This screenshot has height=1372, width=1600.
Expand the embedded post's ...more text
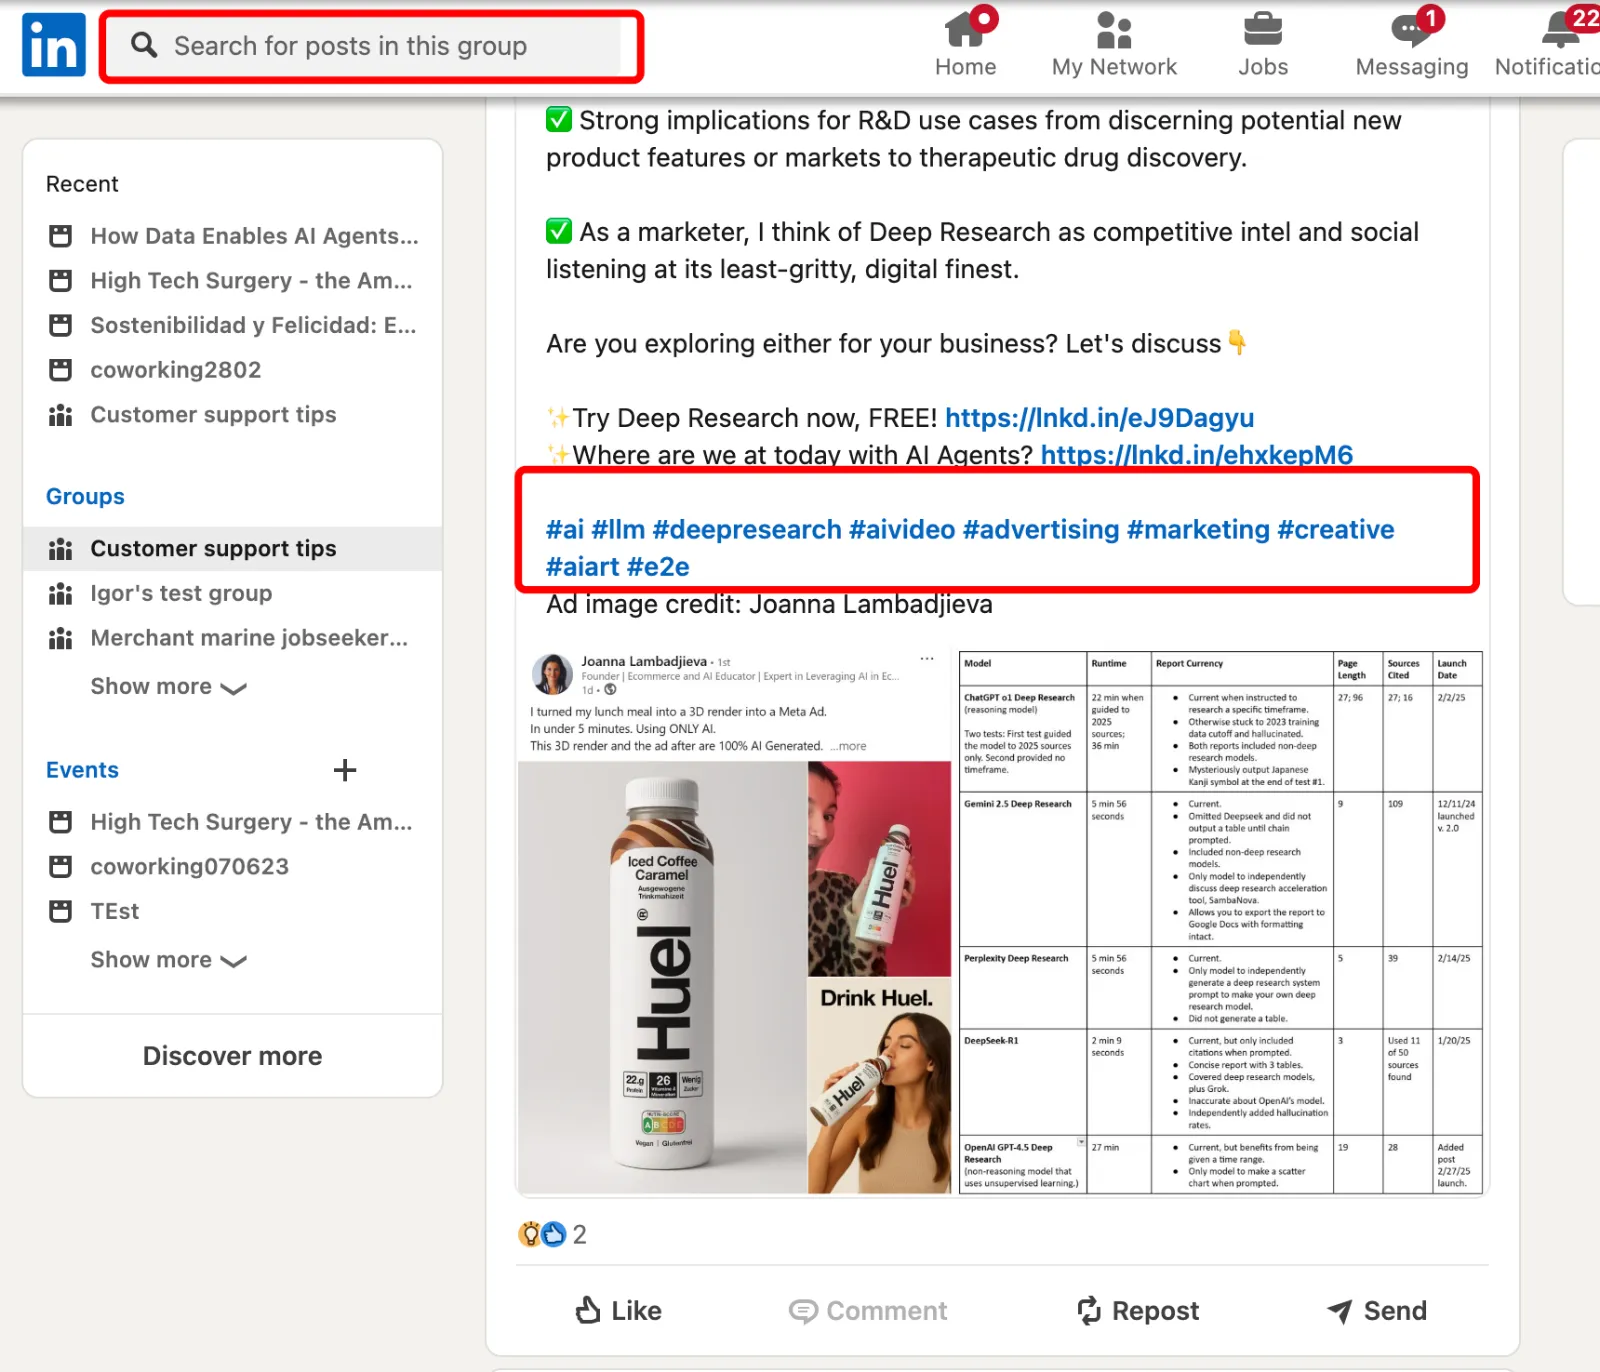(x=849, y=746)
